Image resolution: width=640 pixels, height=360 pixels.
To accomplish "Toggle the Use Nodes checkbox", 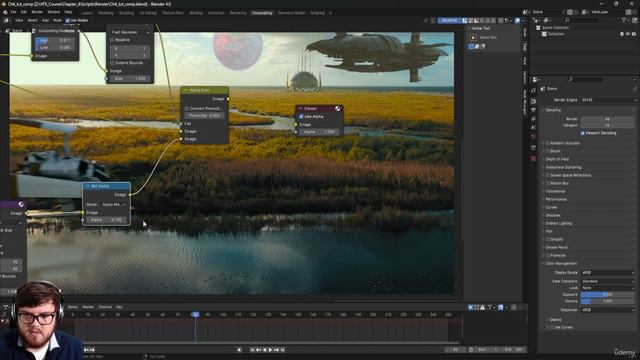I will click(68, 20).
